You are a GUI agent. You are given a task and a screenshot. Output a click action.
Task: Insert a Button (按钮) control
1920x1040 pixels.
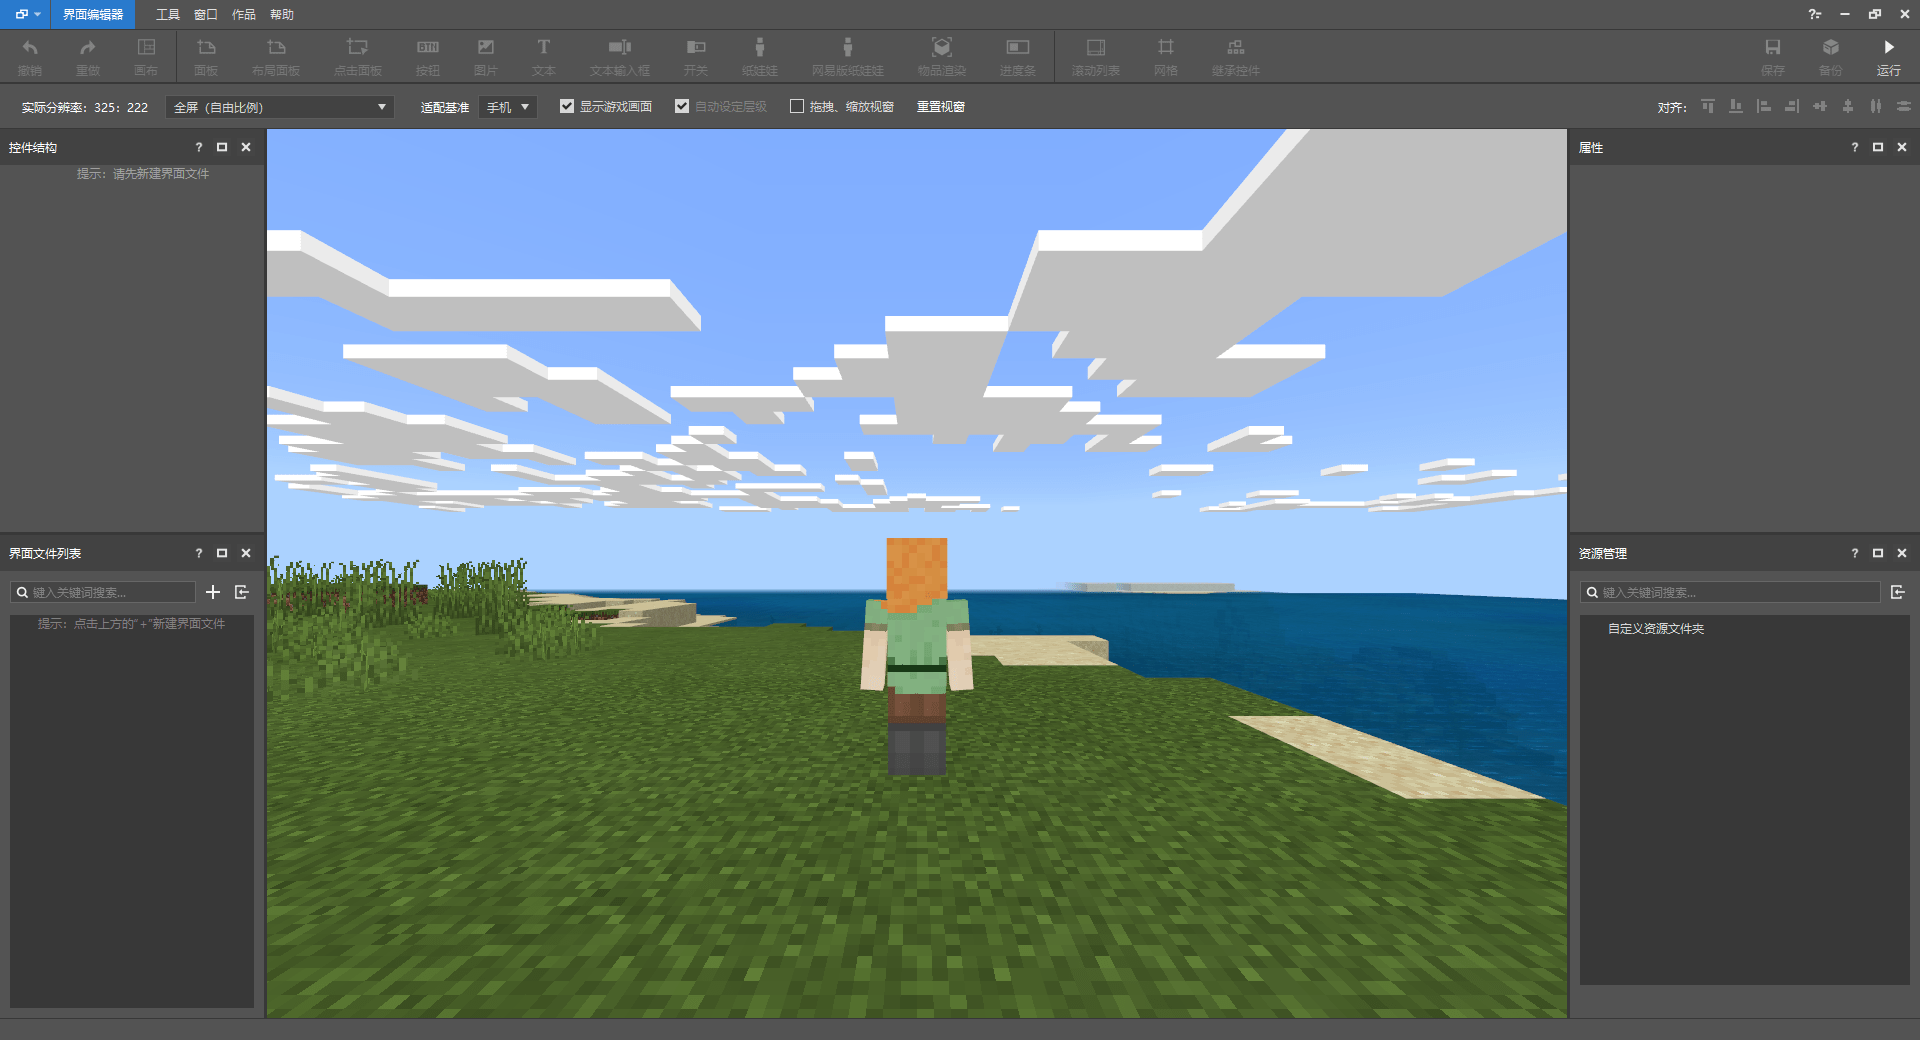click(x=428, y=56)
